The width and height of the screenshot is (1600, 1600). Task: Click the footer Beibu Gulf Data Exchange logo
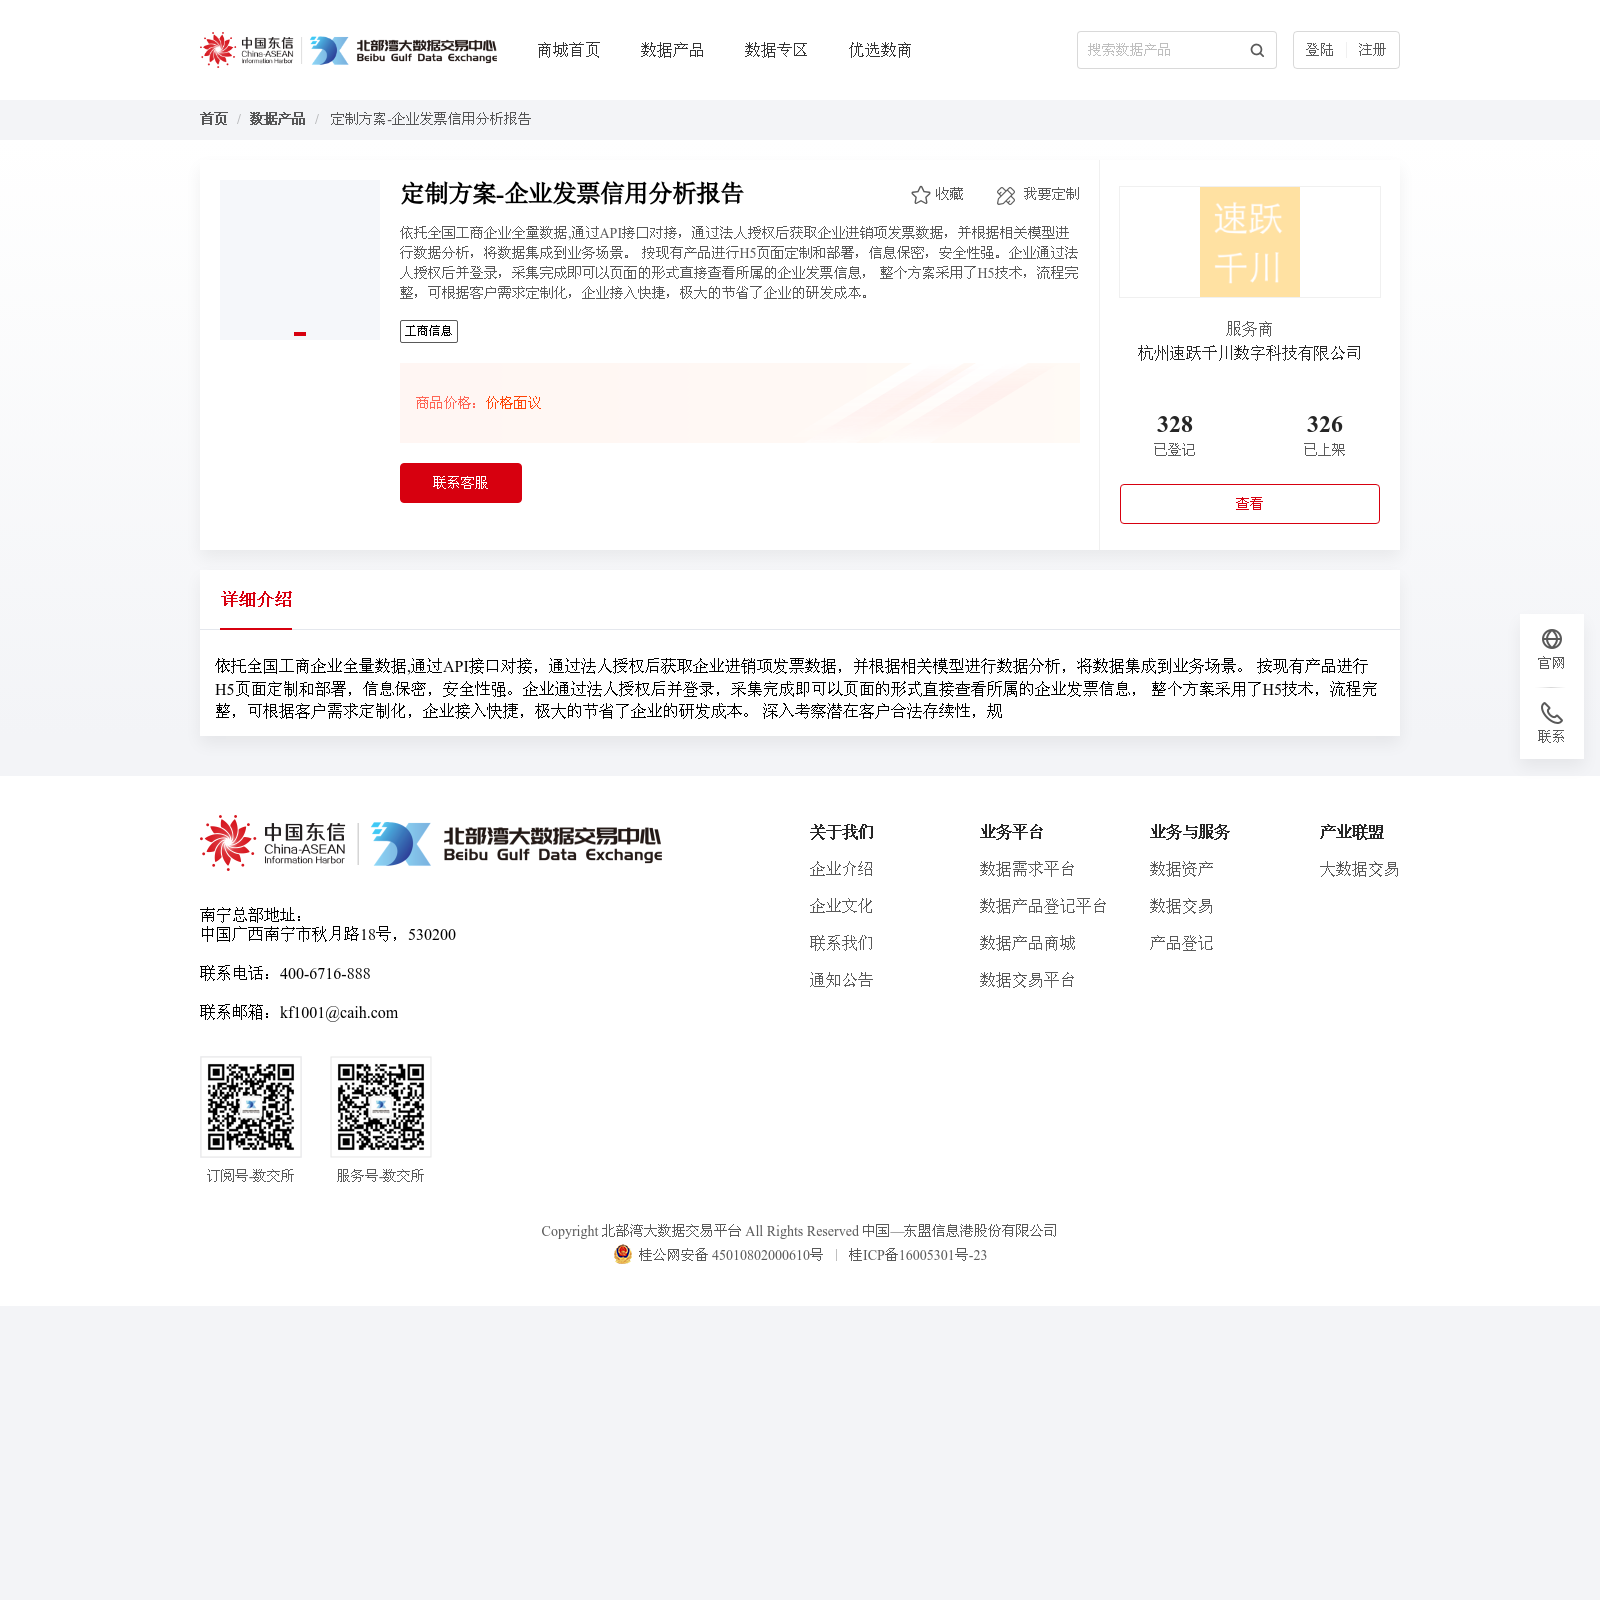tap(517, 844)
